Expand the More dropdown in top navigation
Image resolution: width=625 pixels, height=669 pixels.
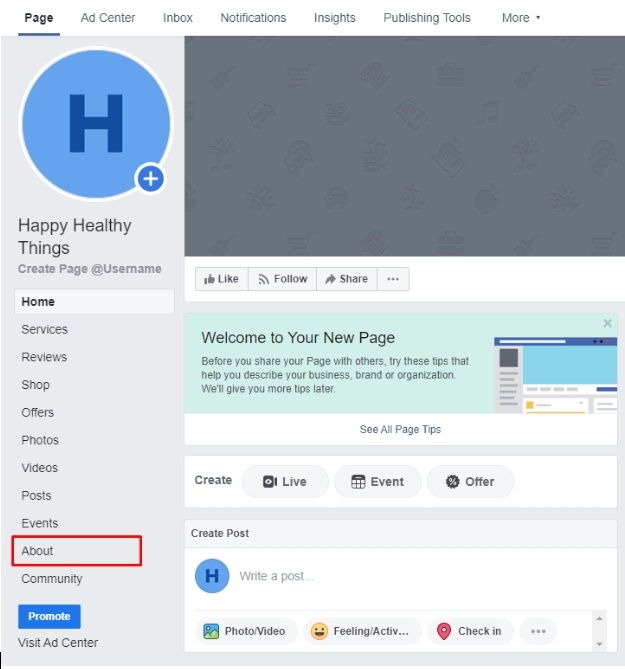(521, 18)
